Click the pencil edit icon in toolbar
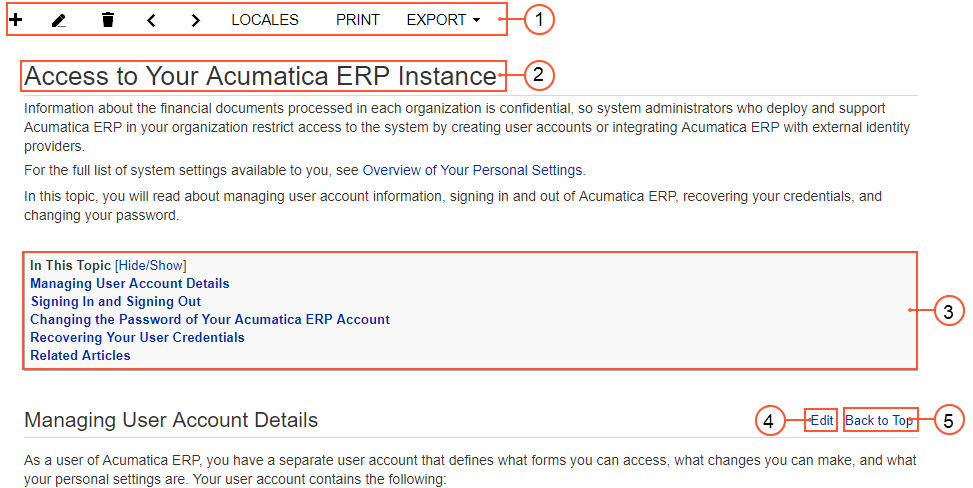Viewport: 973px width, 488px height. point(60,20)
